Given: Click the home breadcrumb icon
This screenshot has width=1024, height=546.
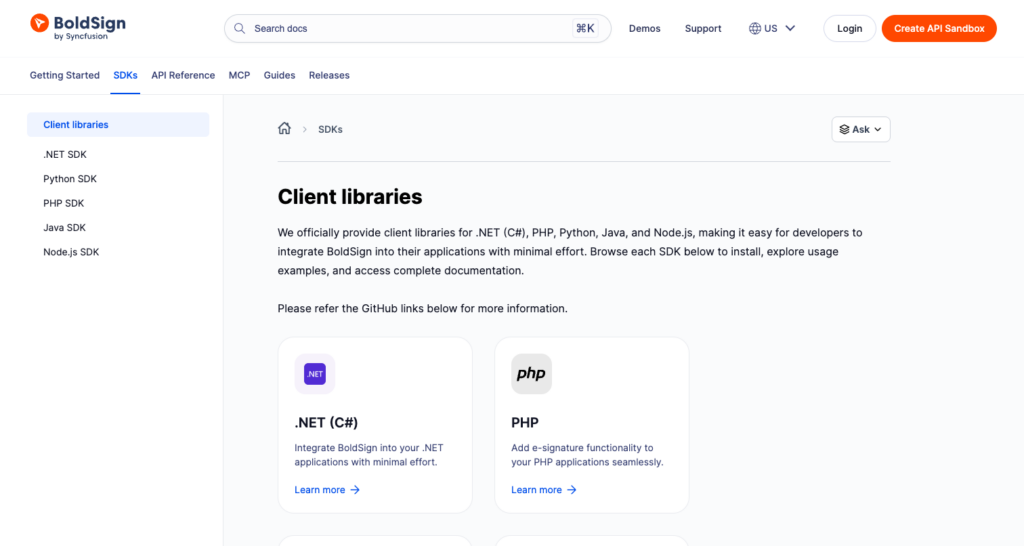Looking at the screenshot, I should coord(284,129).
